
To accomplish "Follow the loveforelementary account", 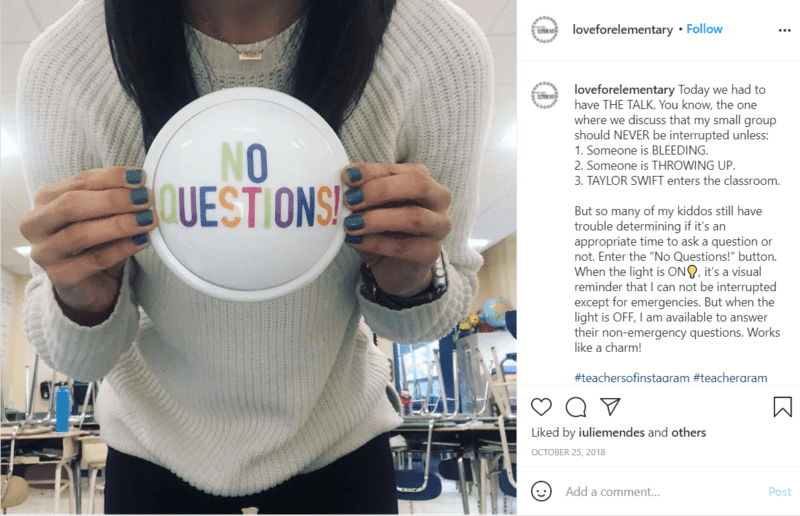I will (x=704, y=29).
